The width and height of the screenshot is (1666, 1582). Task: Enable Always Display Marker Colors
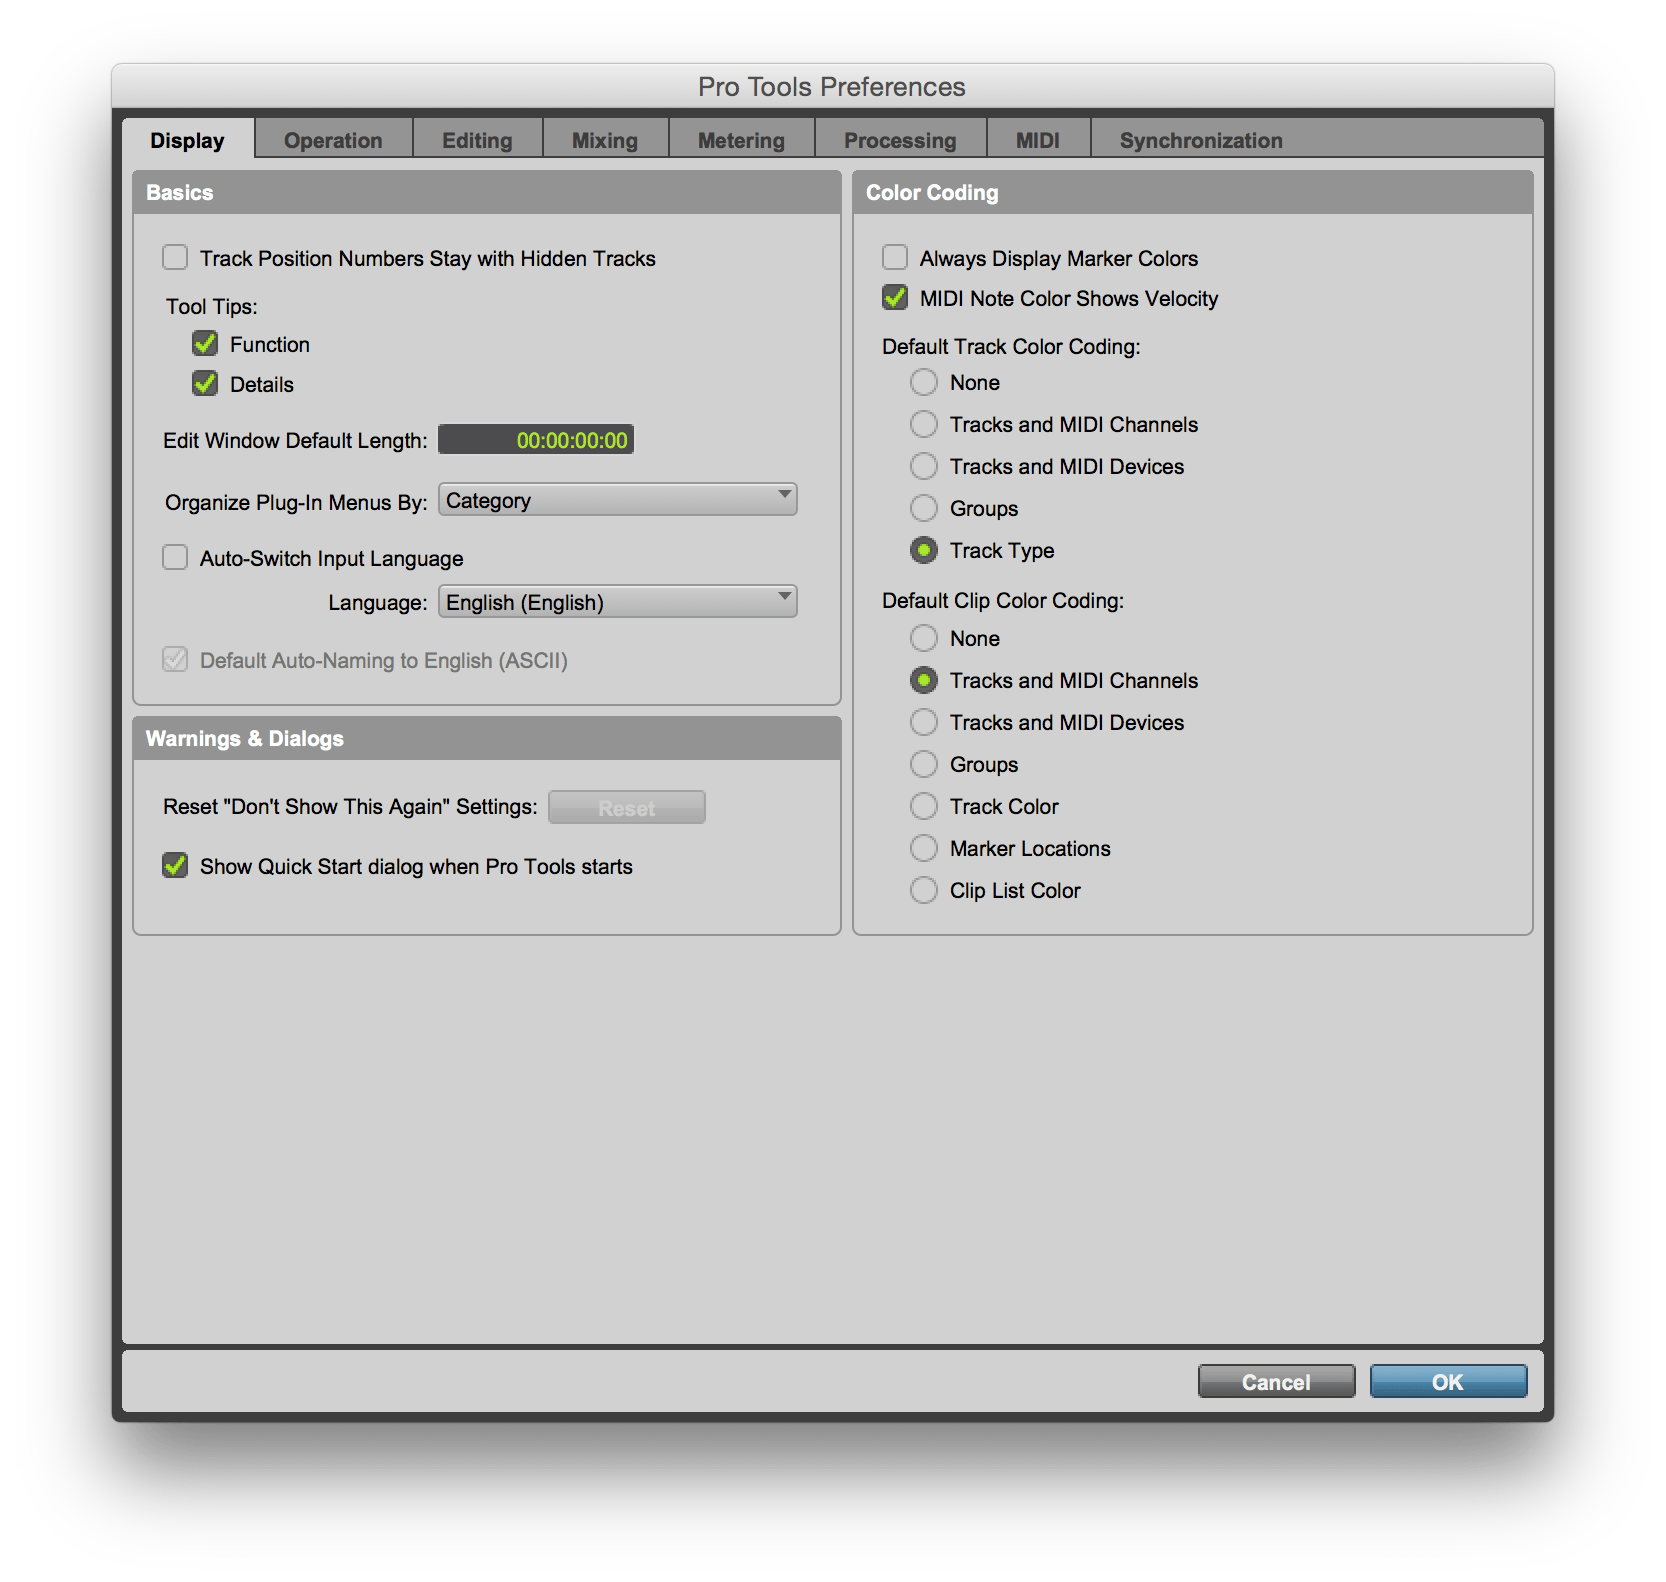[x=895, y=258]
